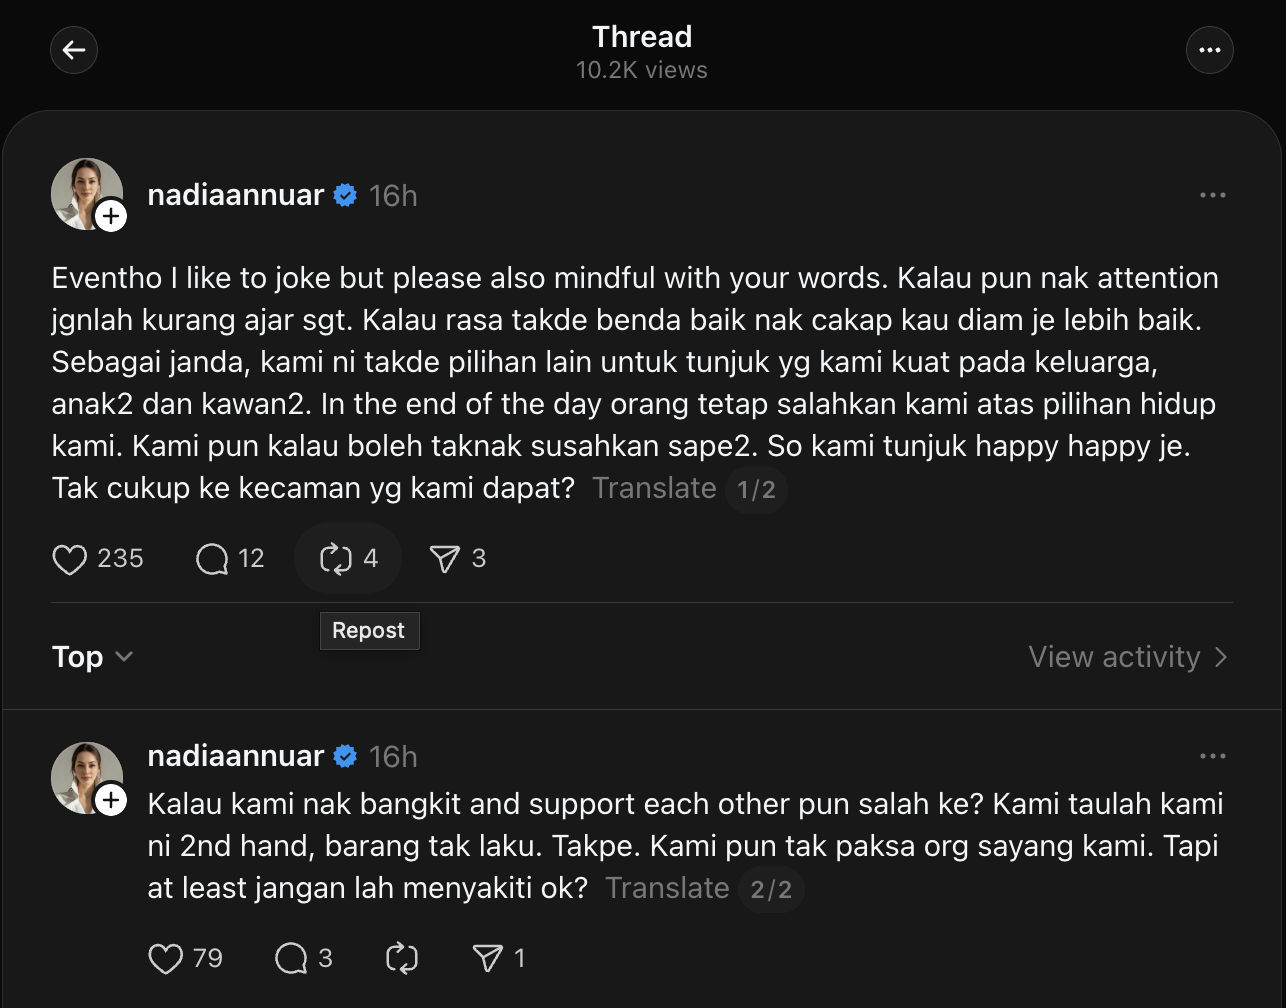Open replies on the first post
The image size is (1286, 1008).
tap(213, 559)
